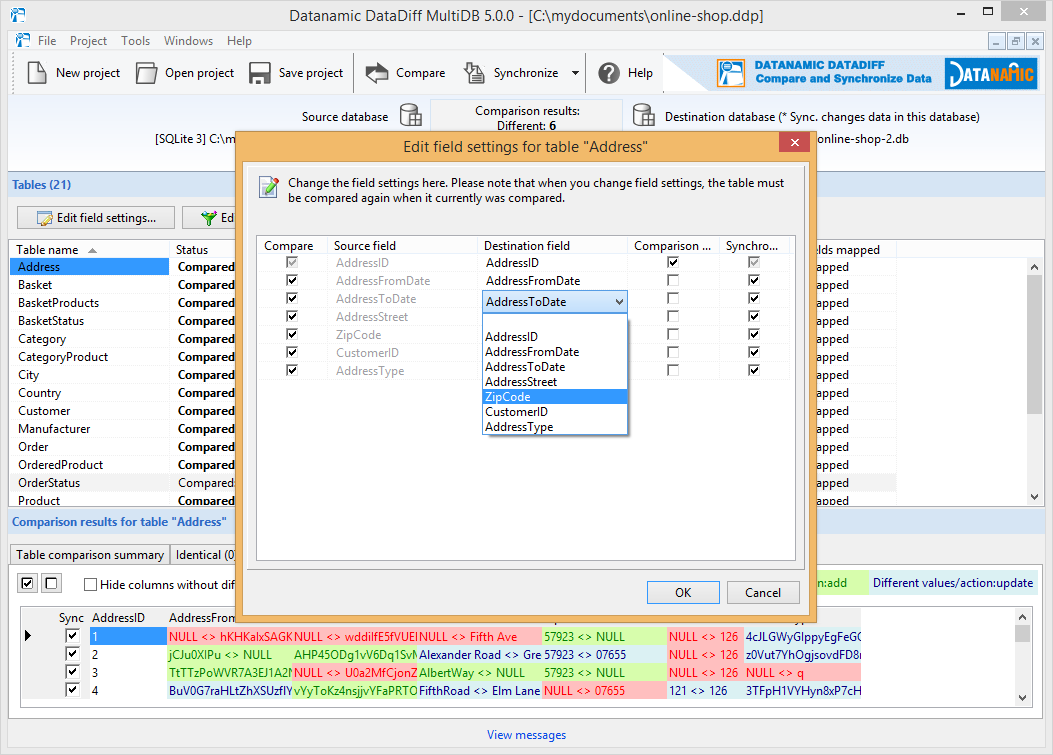Click the row indicator arrow for row 1

click(28, 635)
